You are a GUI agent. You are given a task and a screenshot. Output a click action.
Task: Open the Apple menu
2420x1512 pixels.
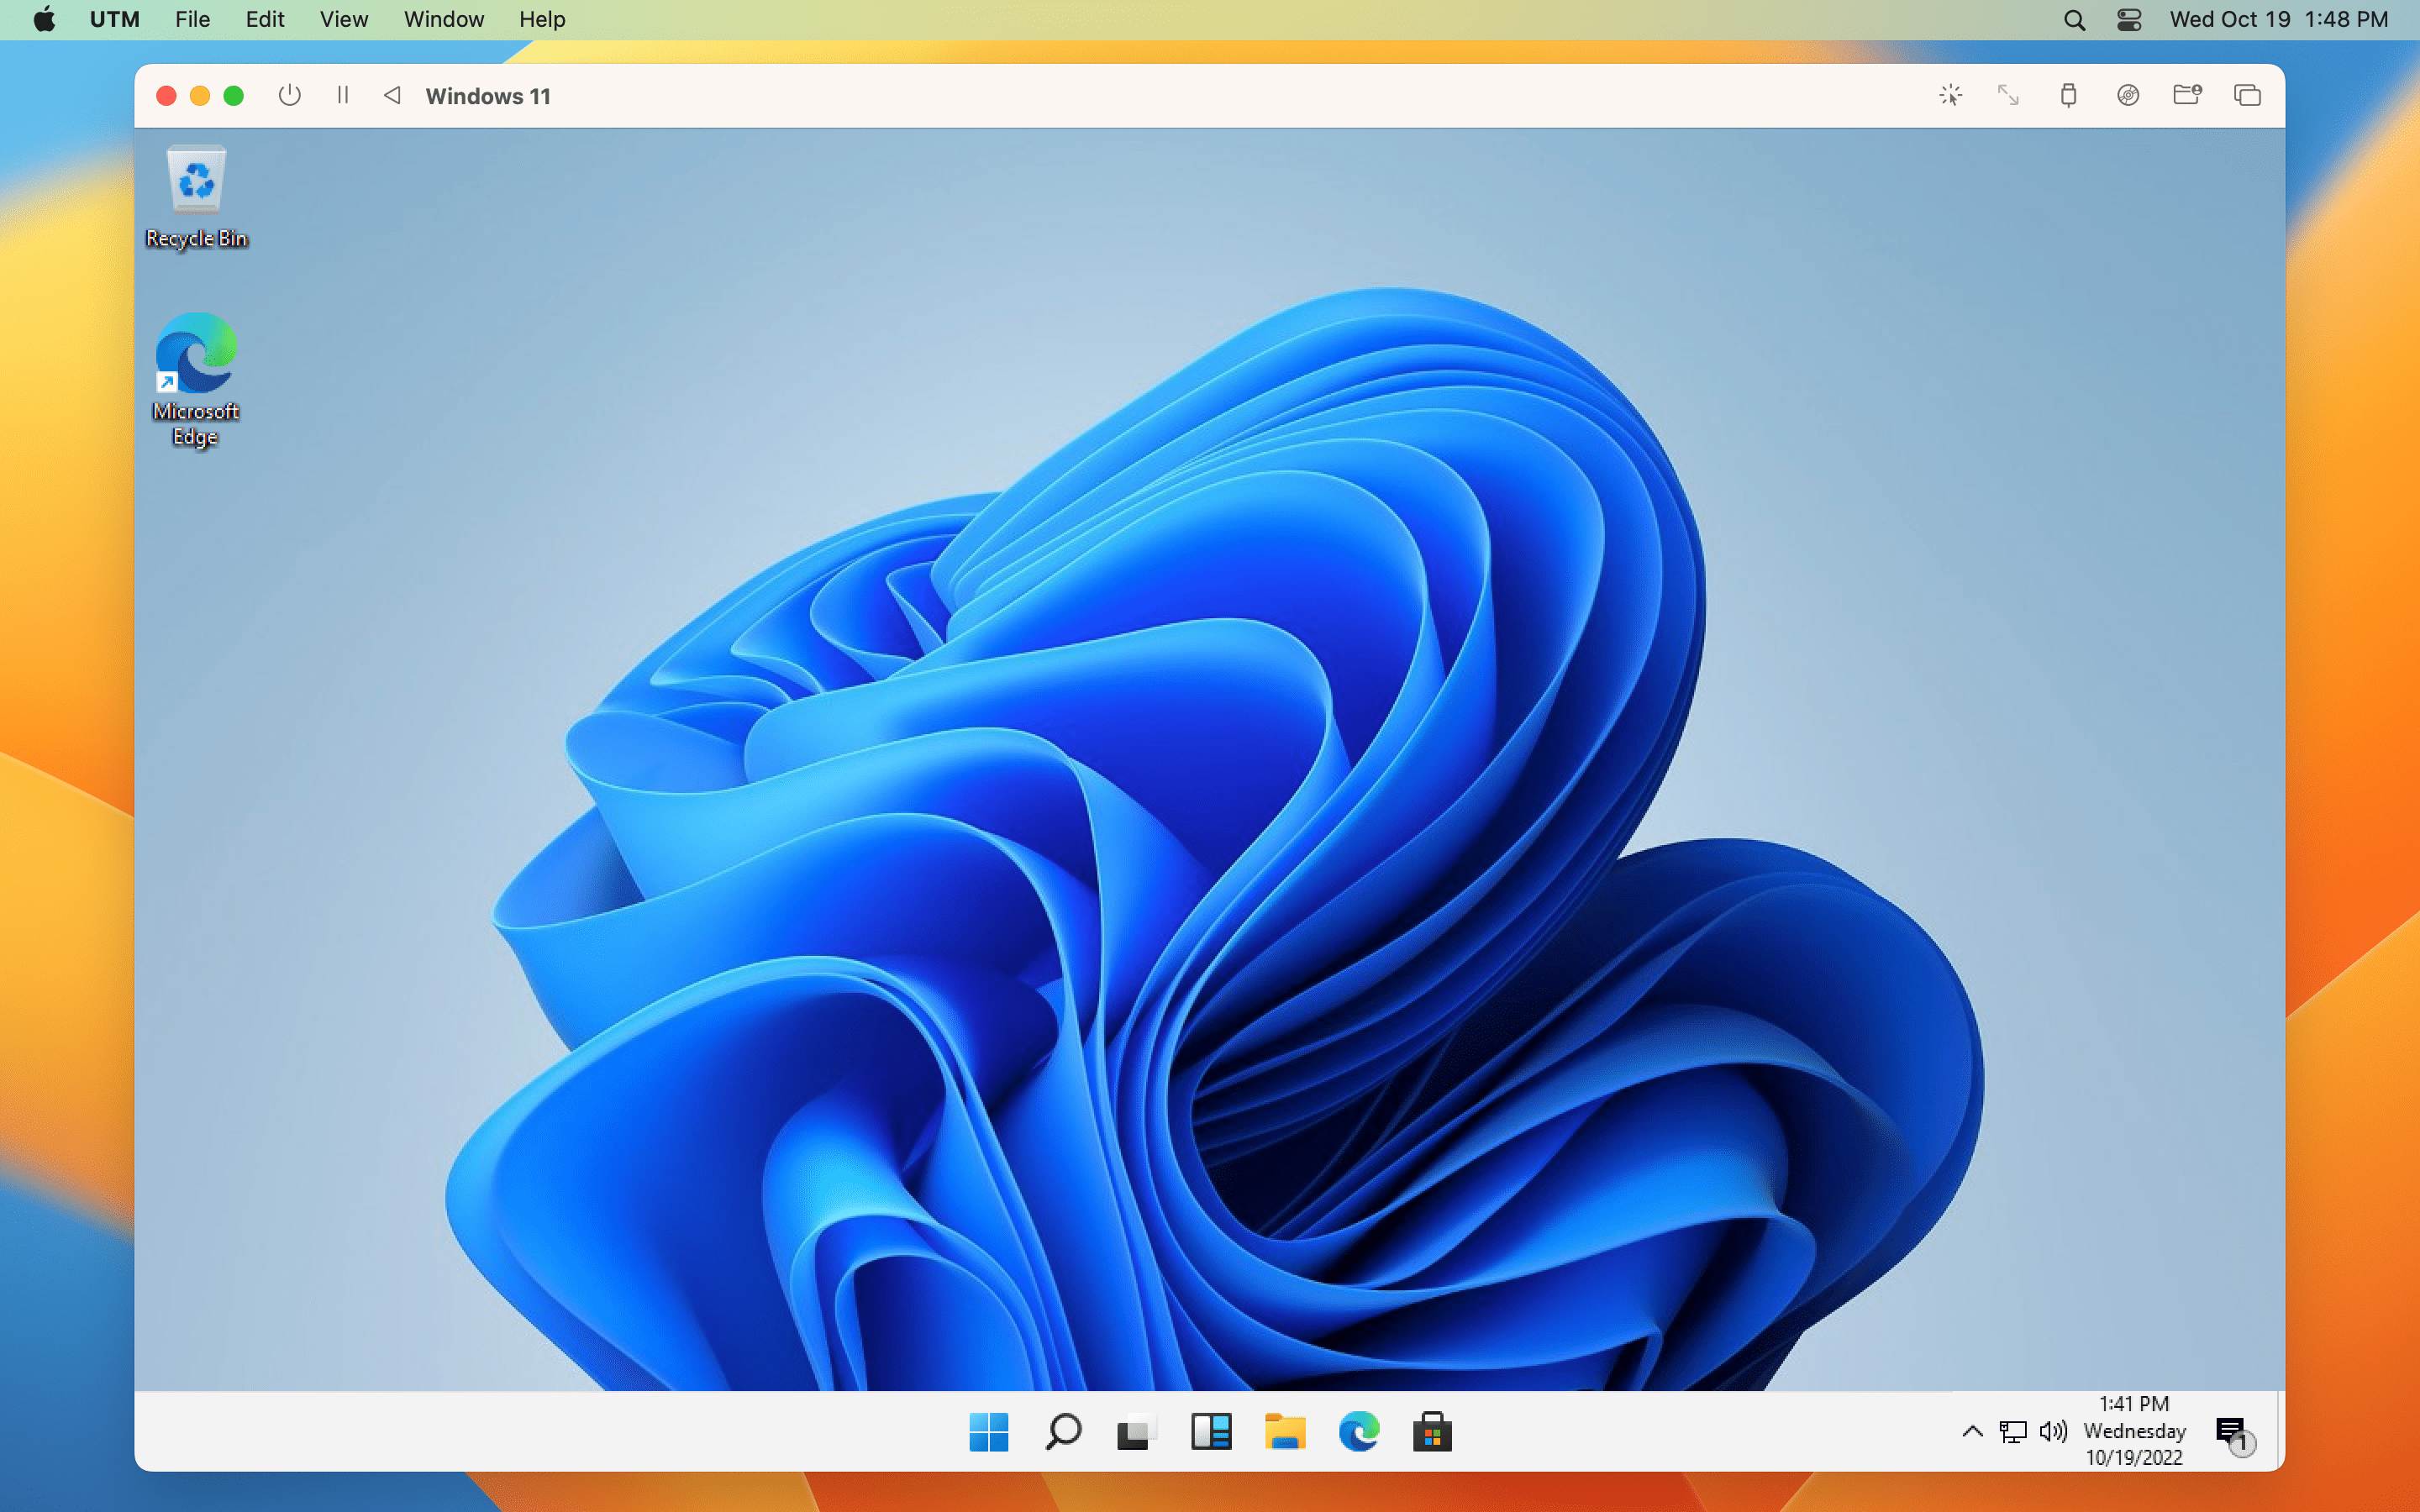coord(45,19)
